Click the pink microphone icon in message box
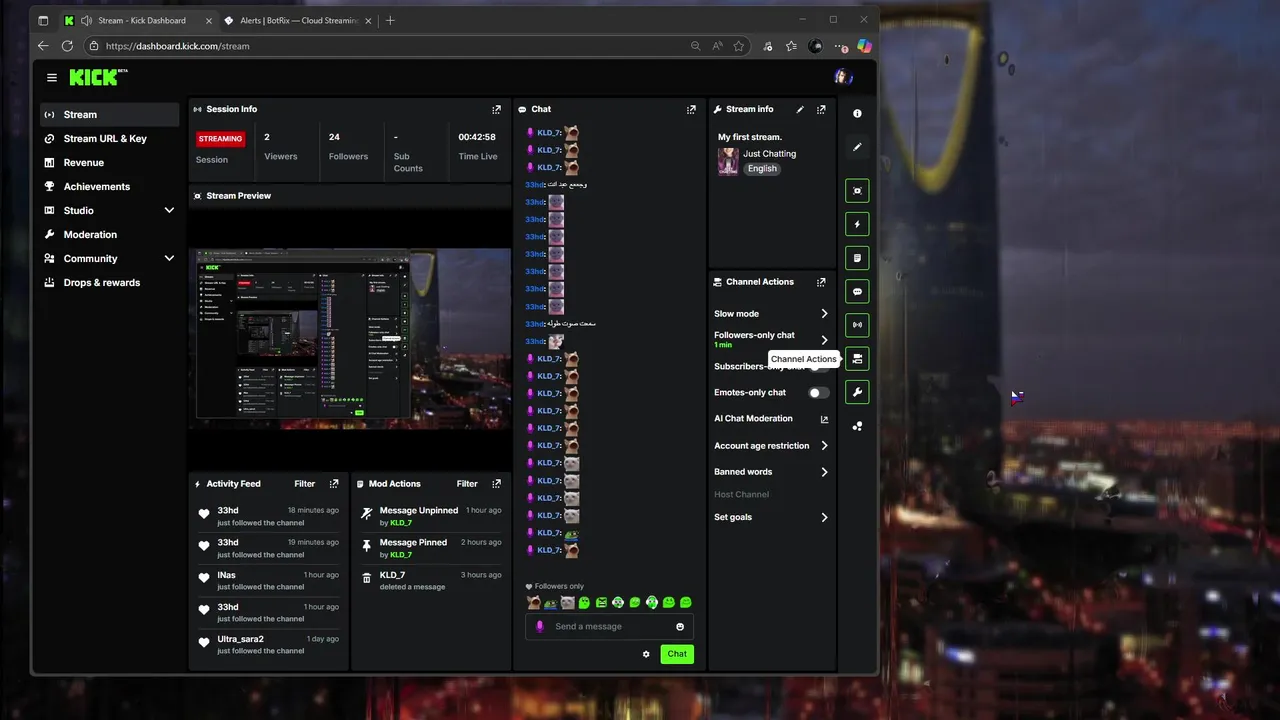 coord(540,627)
